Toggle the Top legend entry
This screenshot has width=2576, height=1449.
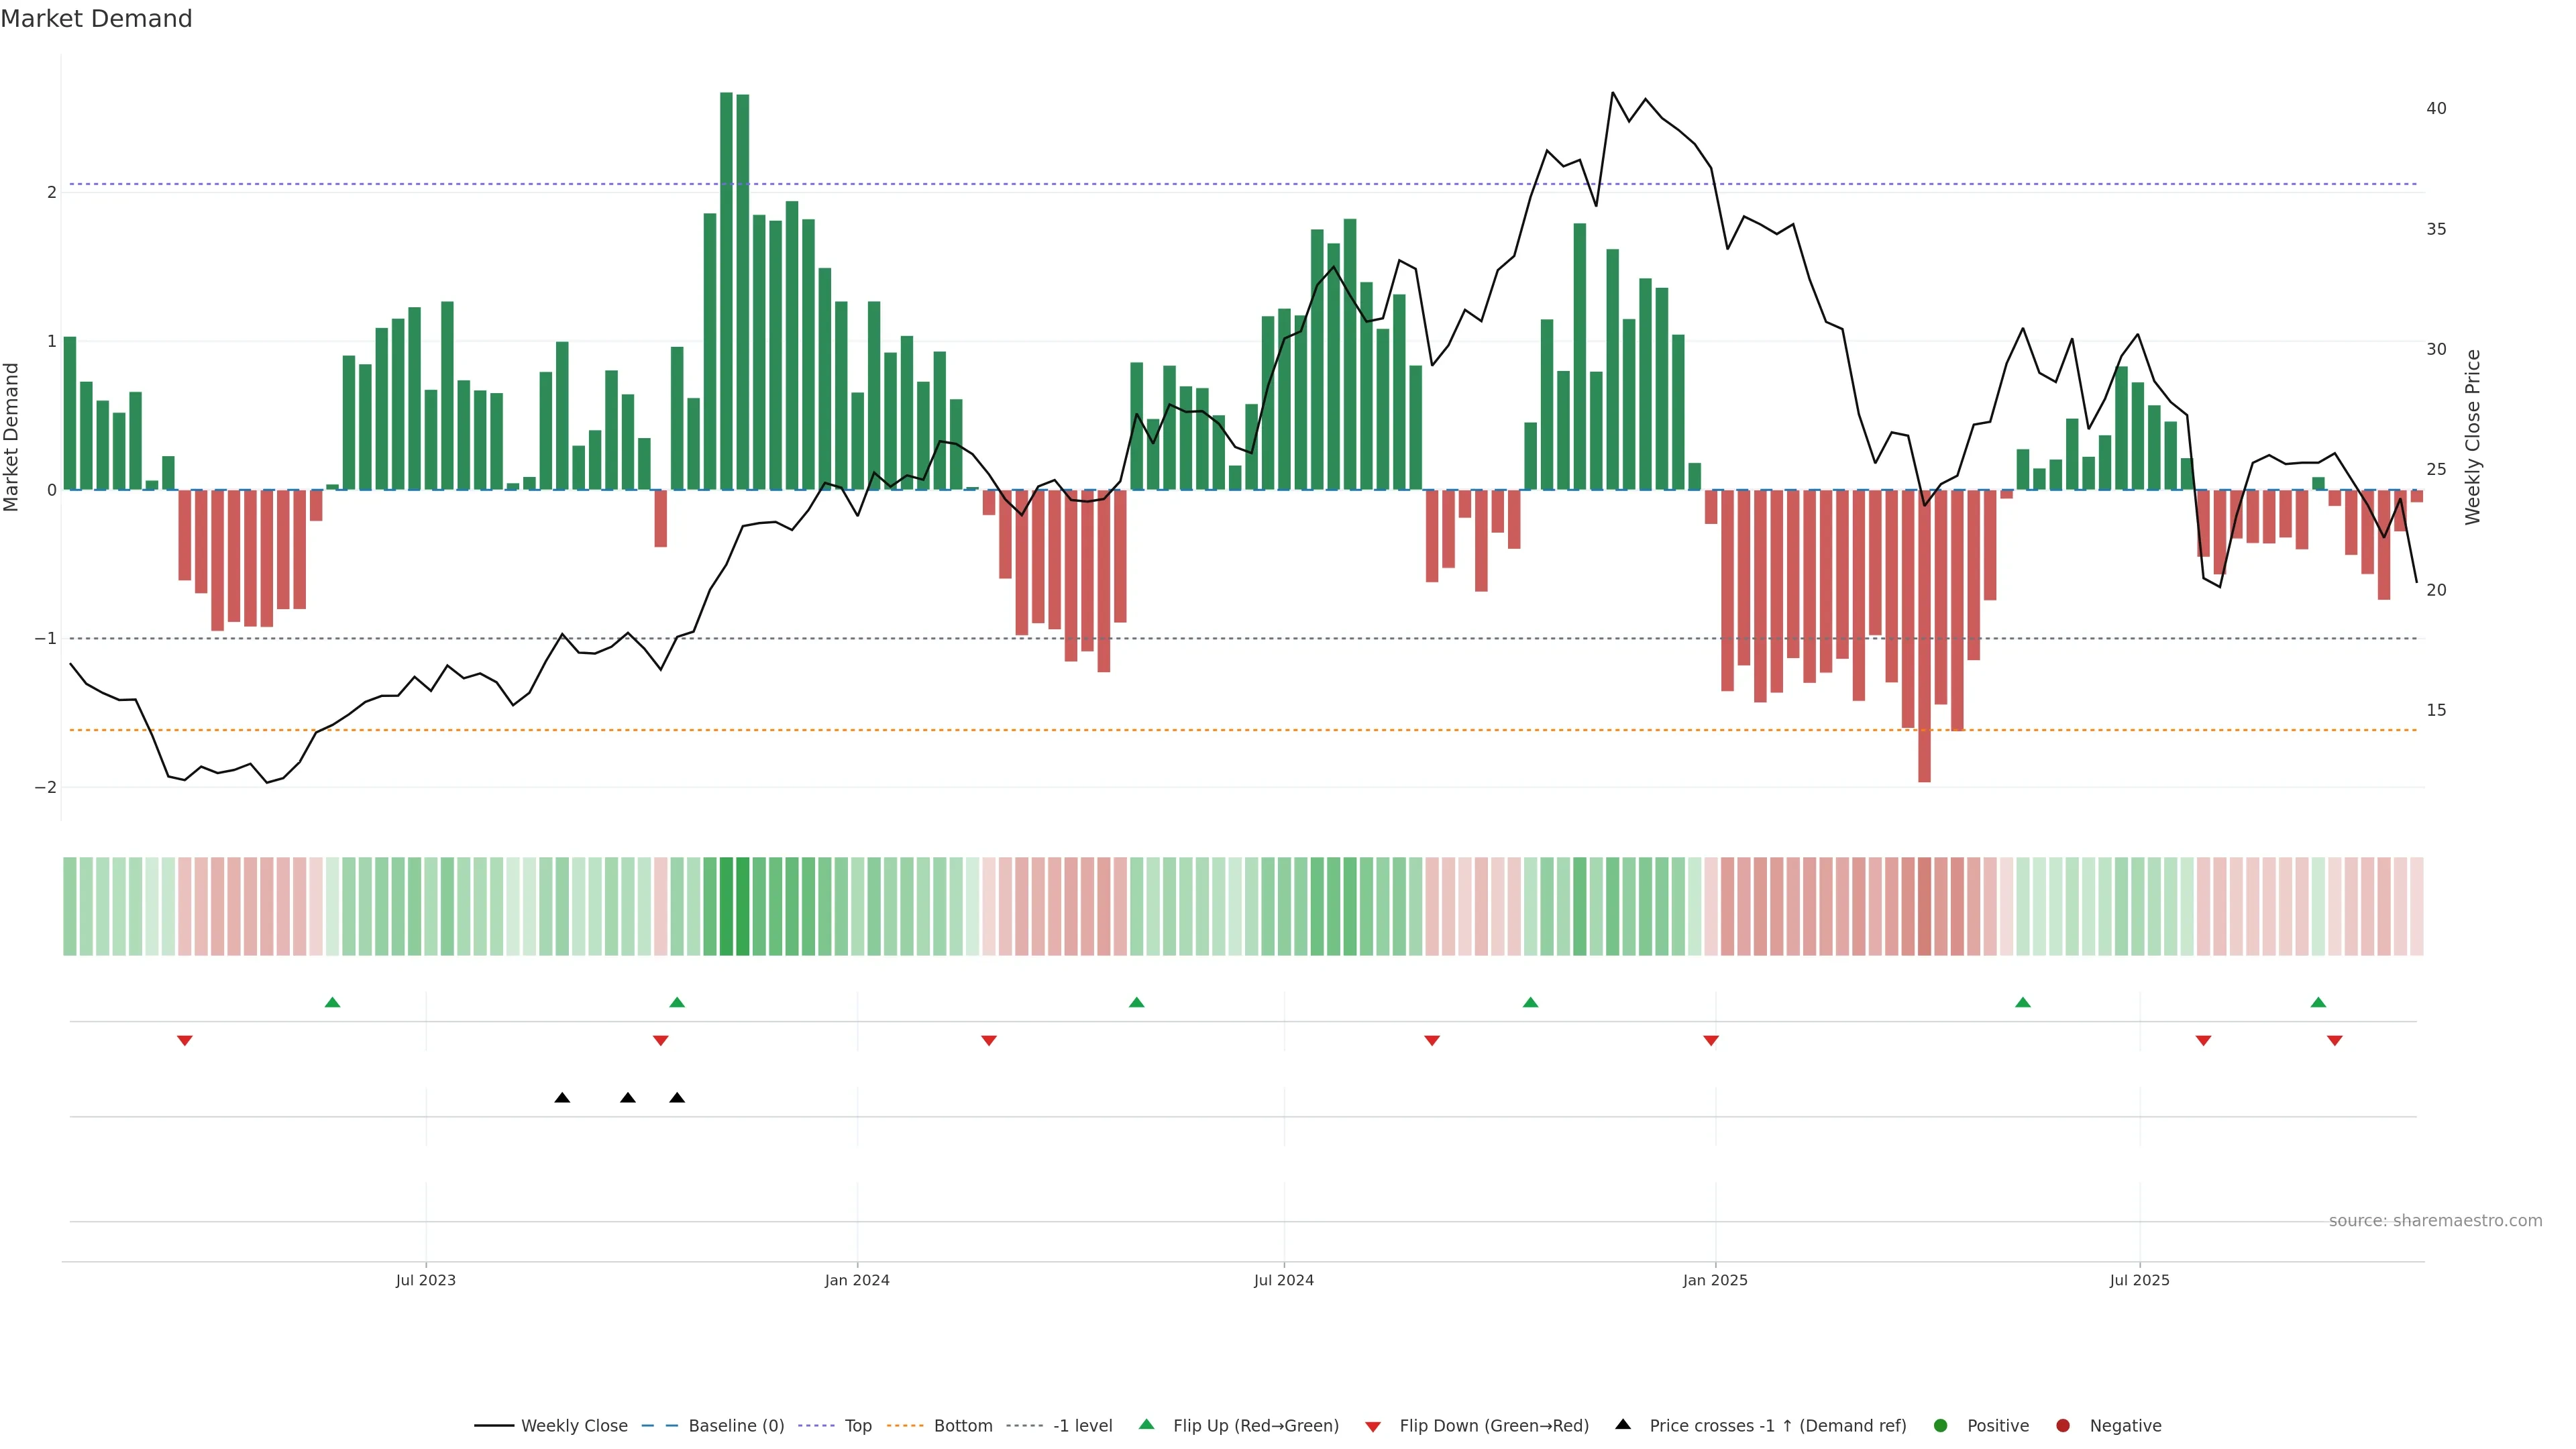click(857, 1425)
